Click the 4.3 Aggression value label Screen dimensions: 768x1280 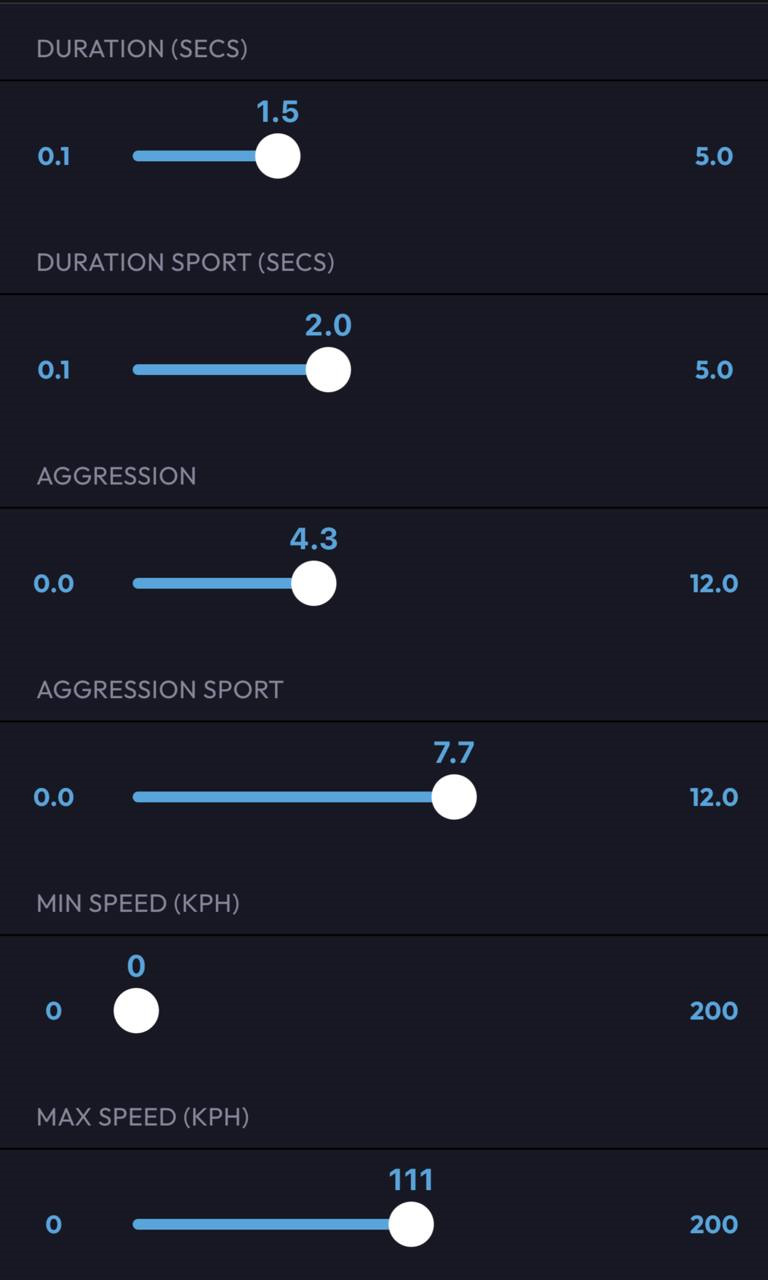click(x=314, y=539)
